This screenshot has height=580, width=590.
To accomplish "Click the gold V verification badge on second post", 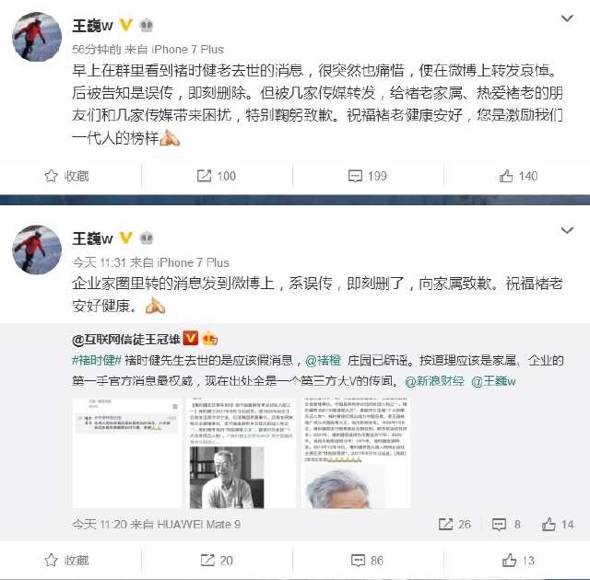I will 126,238.
